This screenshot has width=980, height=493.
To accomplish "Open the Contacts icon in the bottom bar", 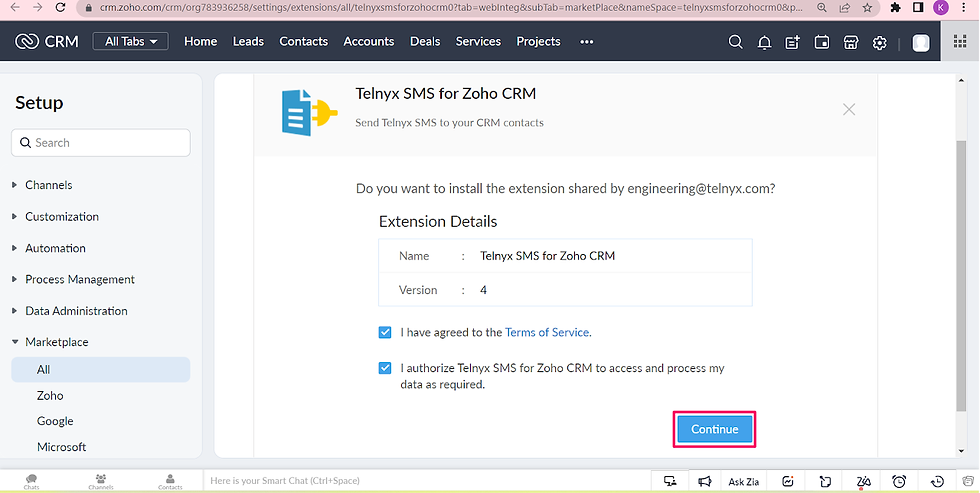I will (170, 481).
